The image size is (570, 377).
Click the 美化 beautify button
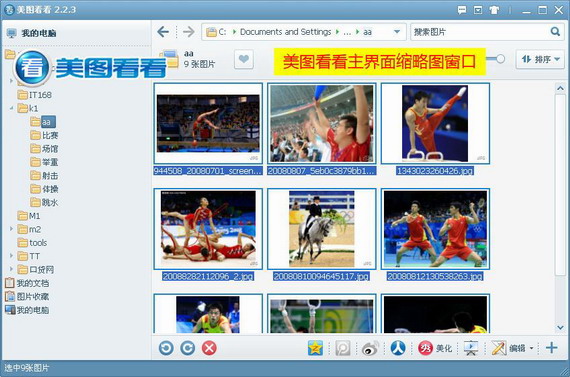point(435,348)
